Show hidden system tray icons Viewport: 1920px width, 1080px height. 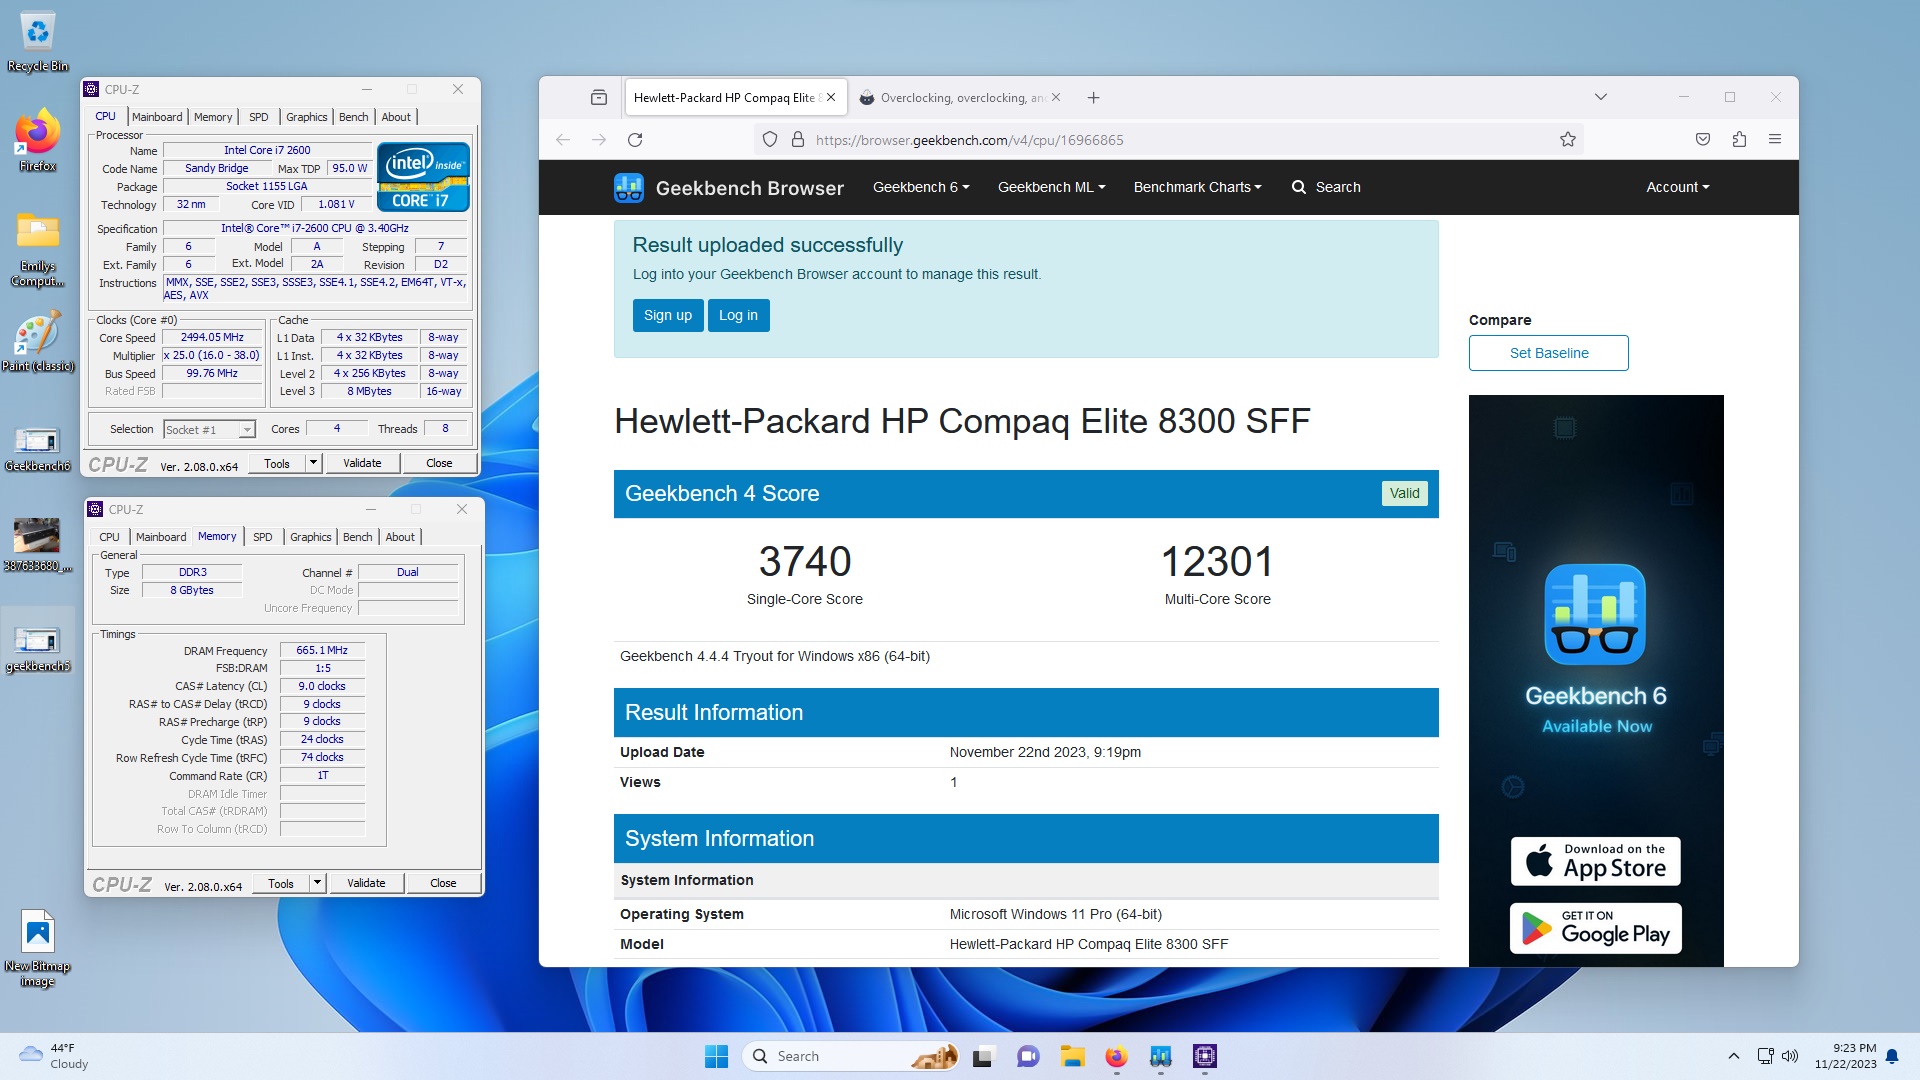coord(1734,1056)
